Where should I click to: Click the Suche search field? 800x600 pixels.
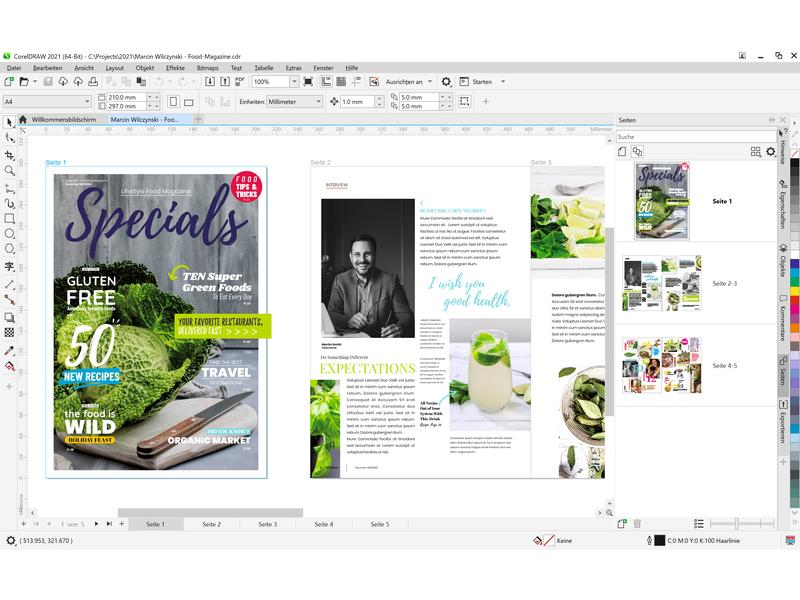click(x=696, y=137)
